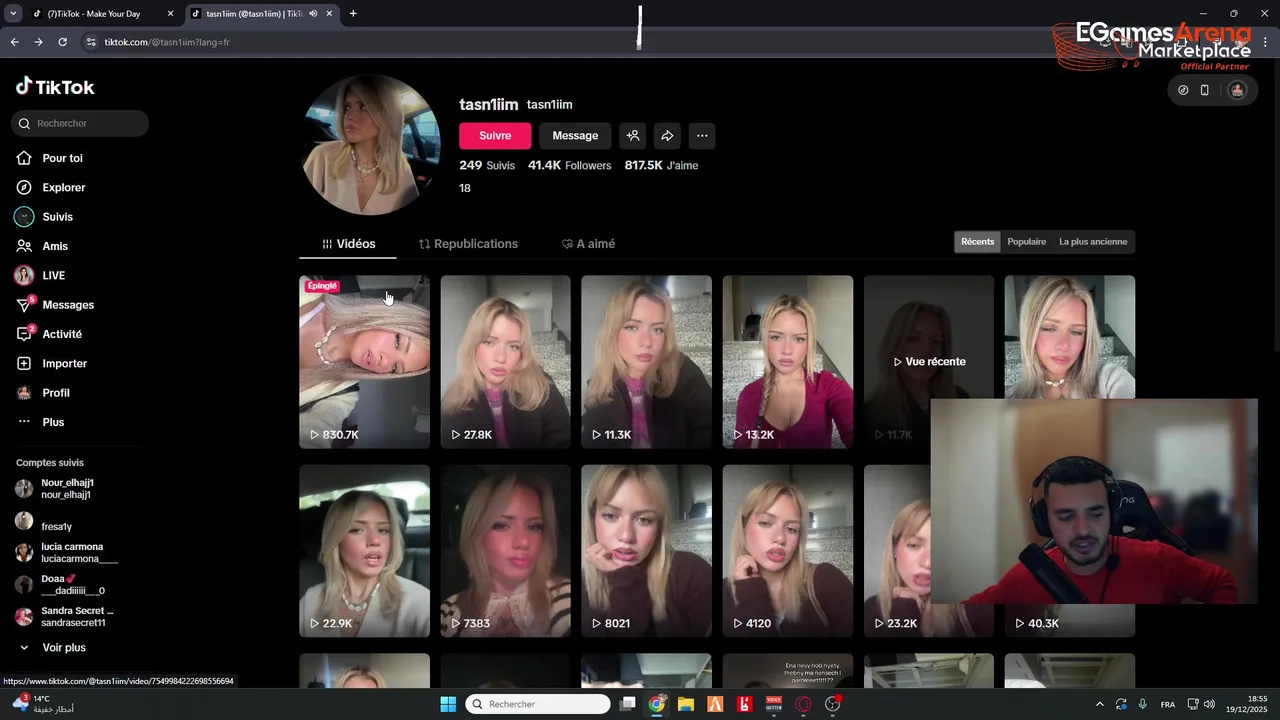This screenshot has width=1280, height=720.
Task: Click the tasn1iim profile picture
Action: coord(371,145)
